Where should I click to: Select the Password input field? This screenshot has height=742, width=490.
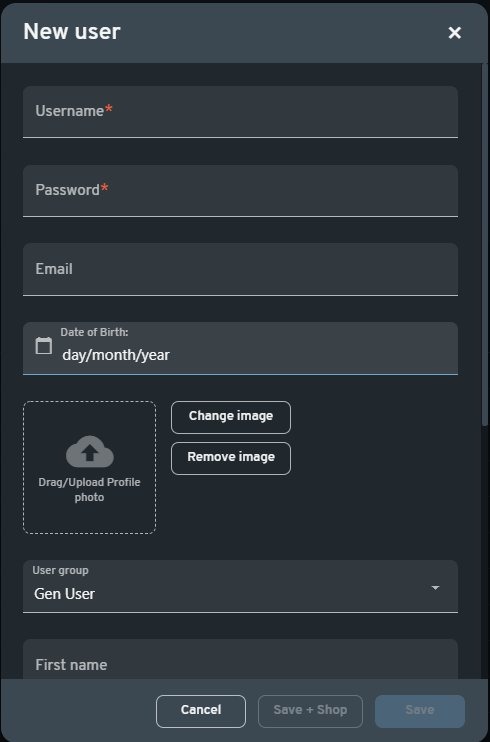(240, 191)
